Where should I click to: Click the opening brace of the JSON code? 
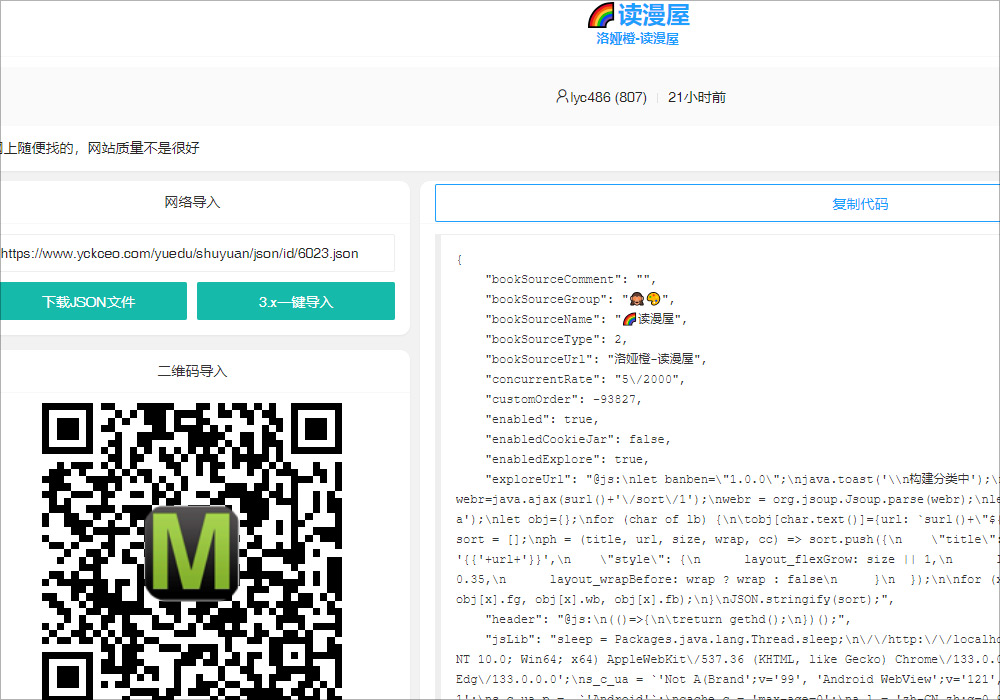(459, 259)
